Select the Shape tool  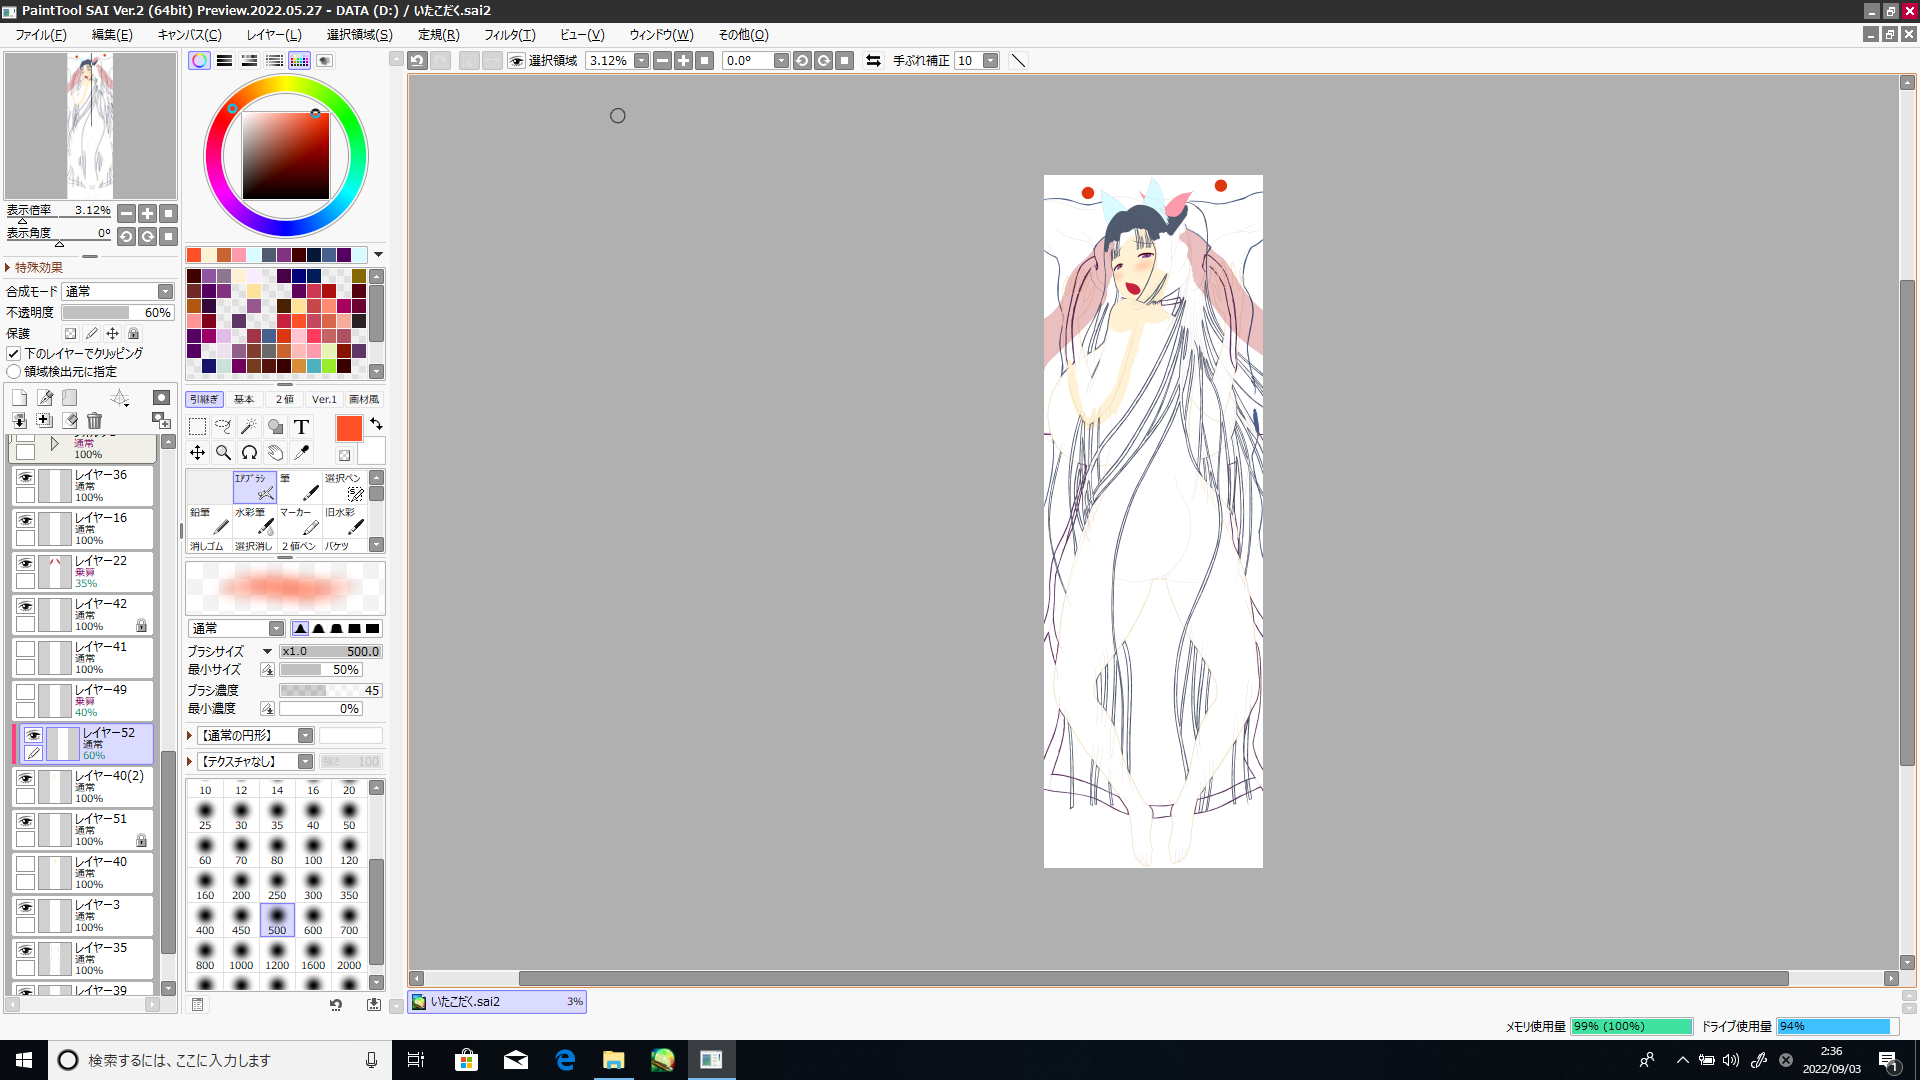(275, 427)
